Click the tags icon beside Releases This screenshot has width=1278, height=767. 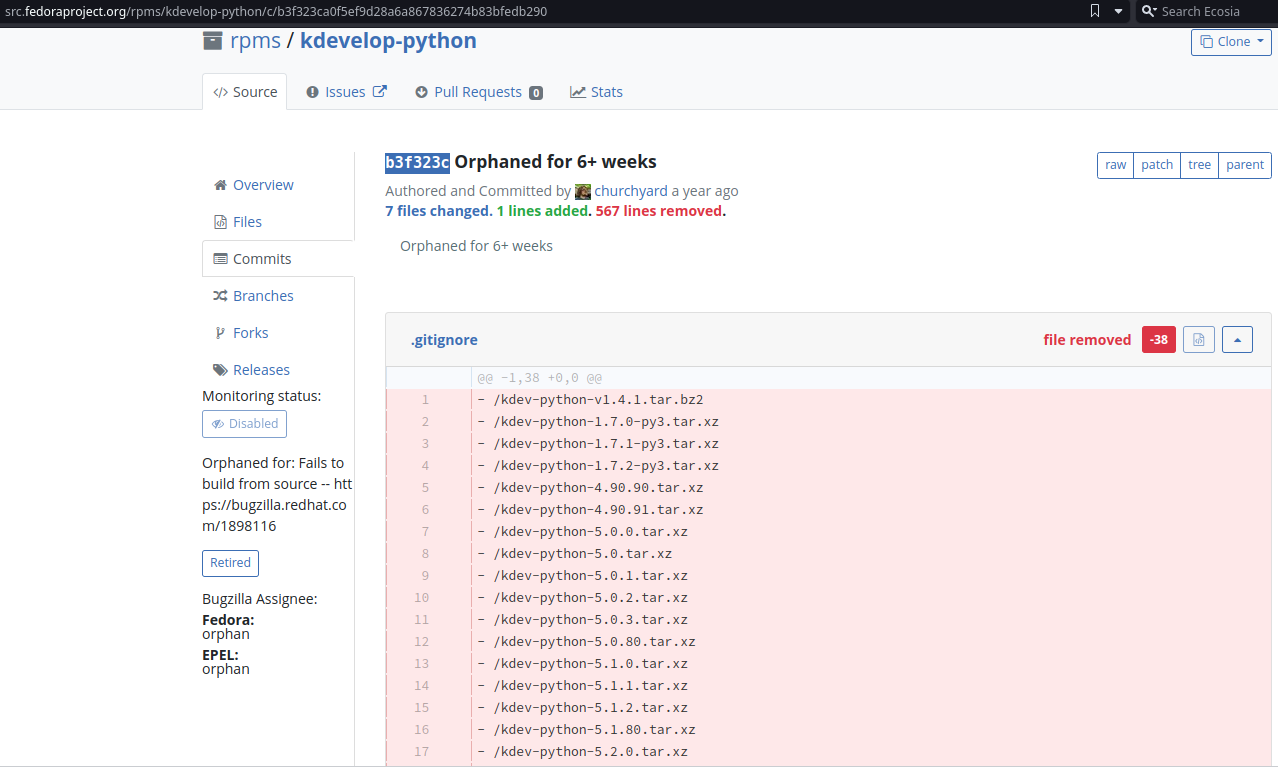(x=220, y=370)
